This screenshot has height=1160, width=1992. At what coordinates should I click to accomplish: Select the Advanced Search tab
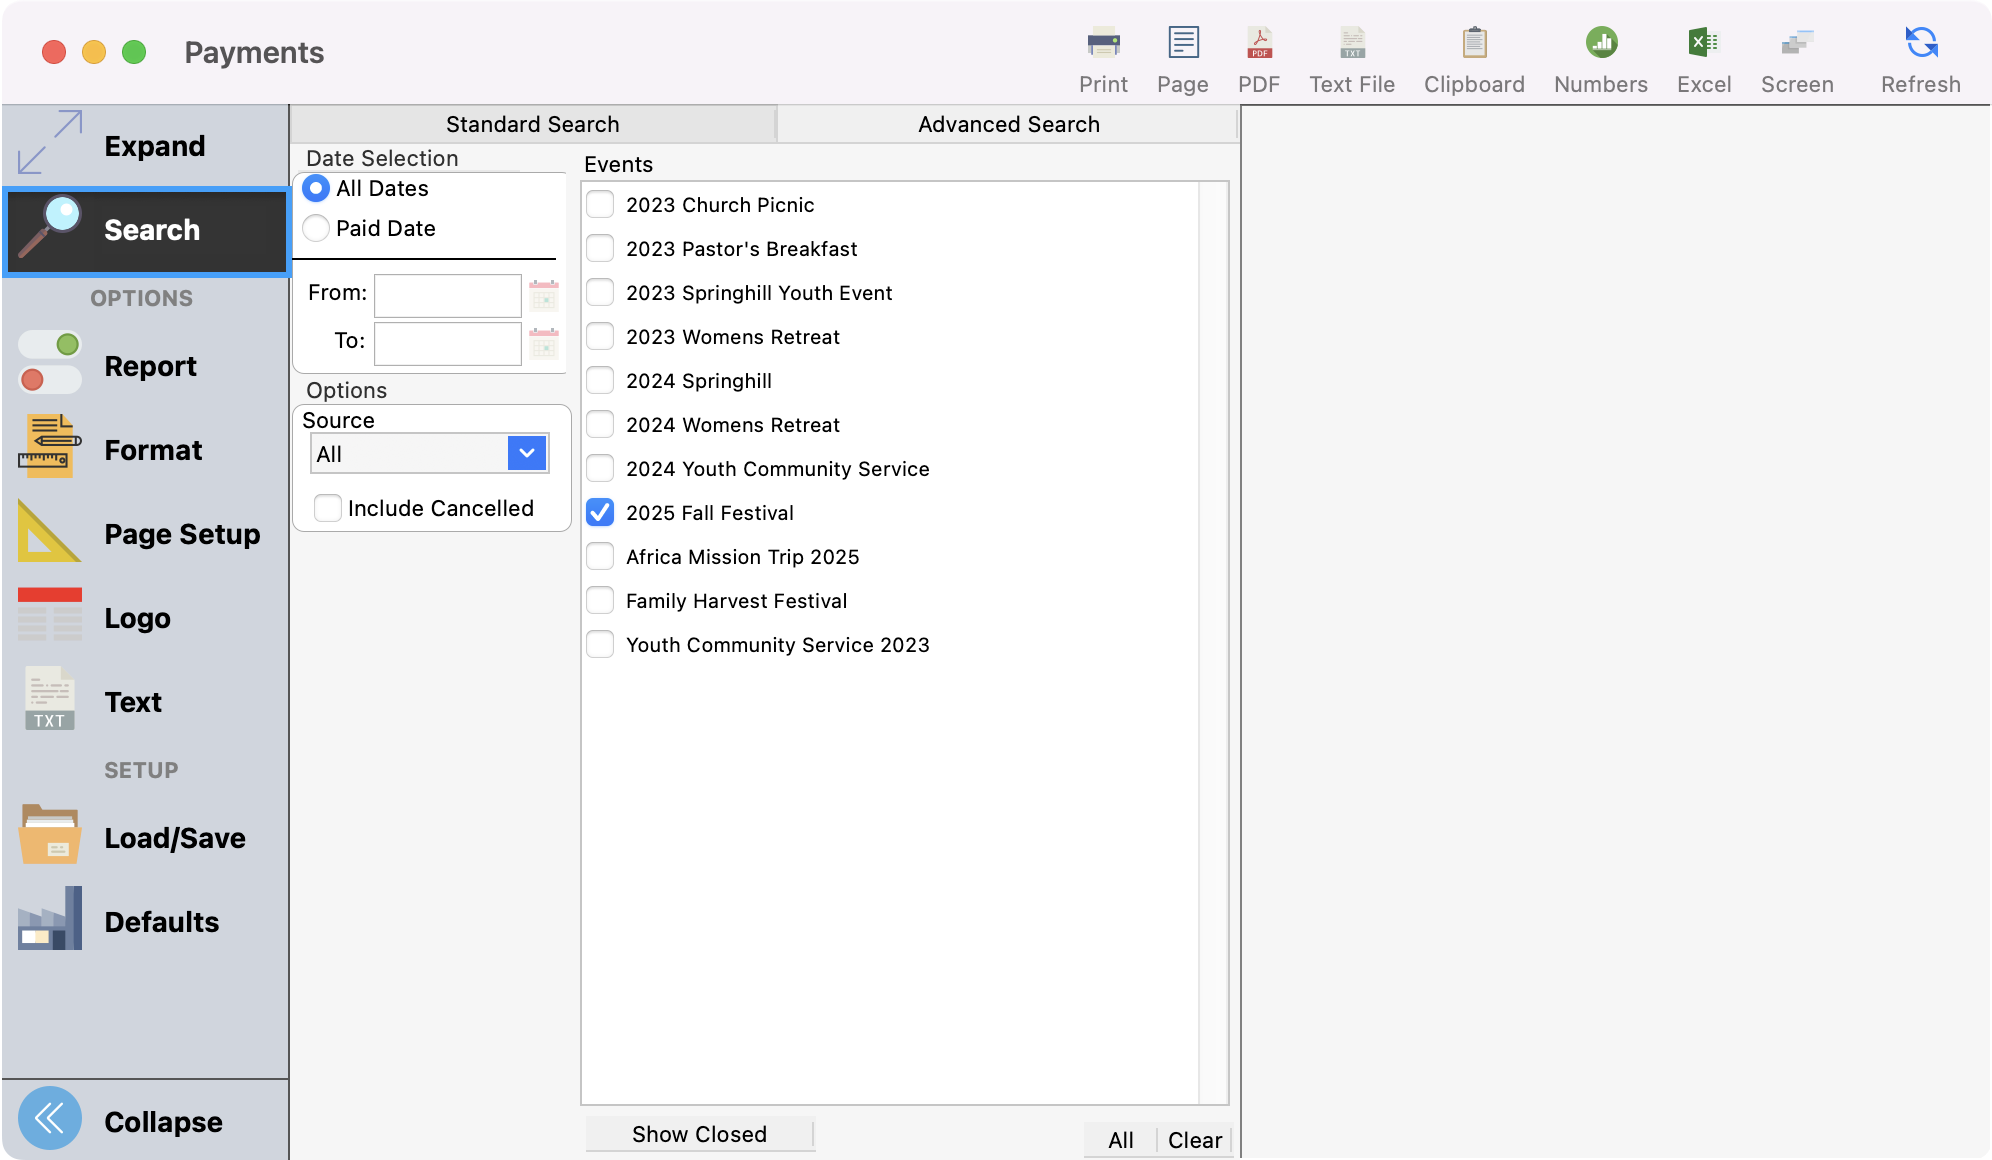pos(1008,123)
